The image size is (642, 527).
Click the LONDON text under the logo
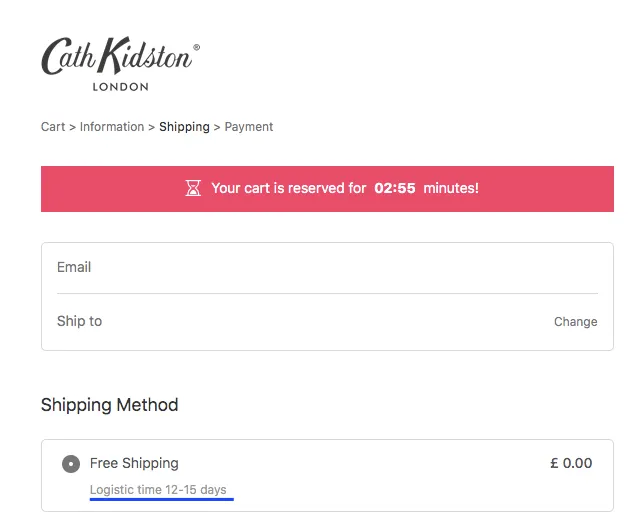(x=120, y=87)
